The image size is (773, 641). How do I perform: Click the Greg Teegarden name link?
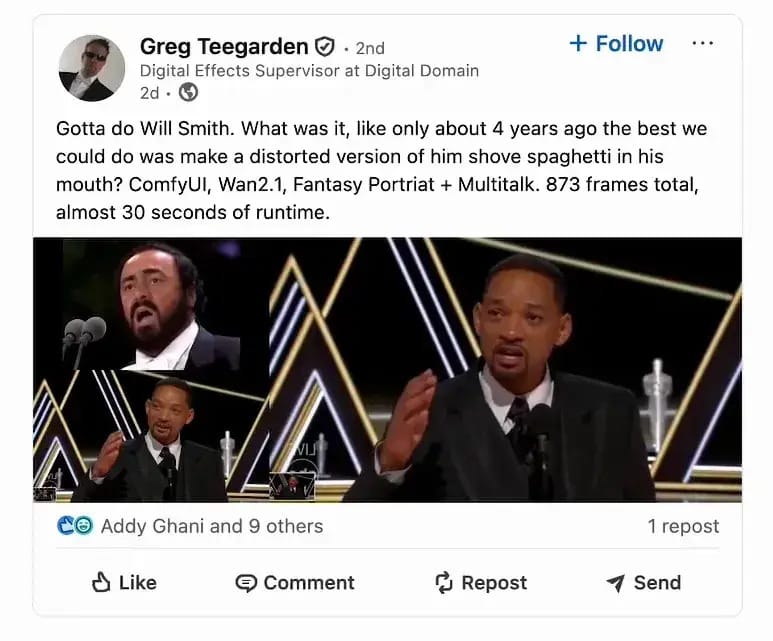point(224,47)
